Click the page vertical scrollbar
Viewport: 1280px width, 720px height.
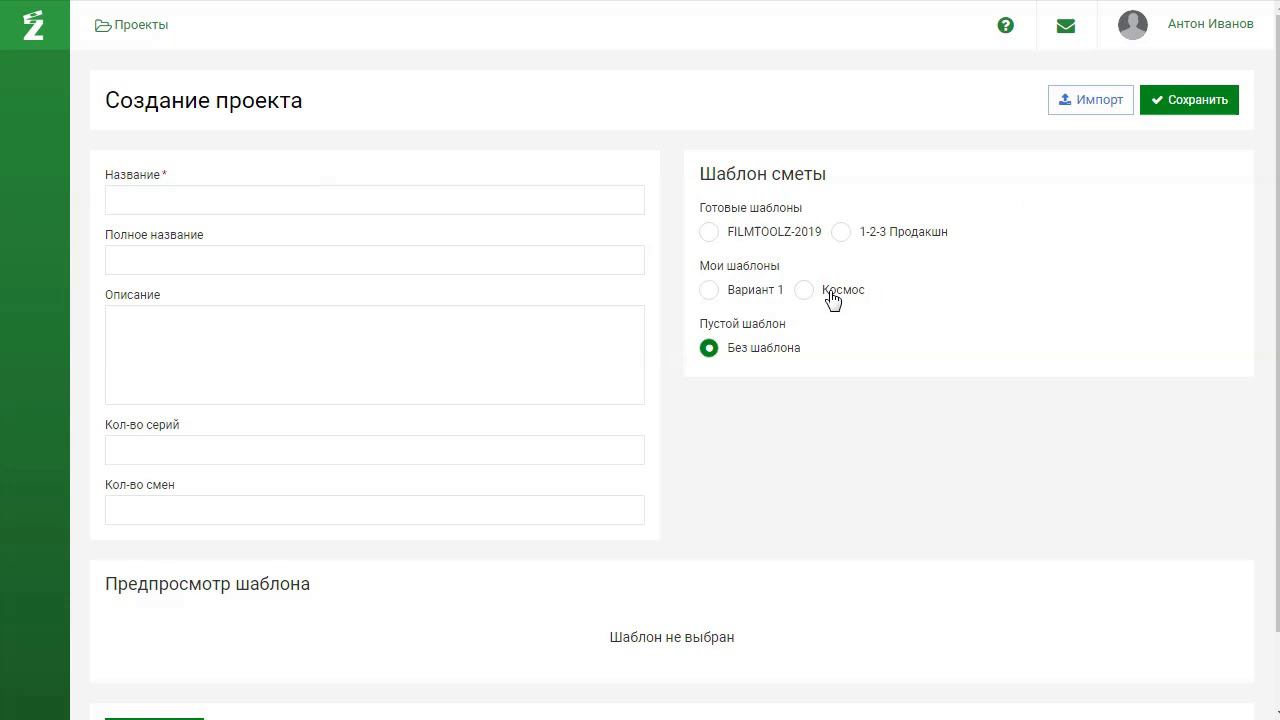point(1276,320)
